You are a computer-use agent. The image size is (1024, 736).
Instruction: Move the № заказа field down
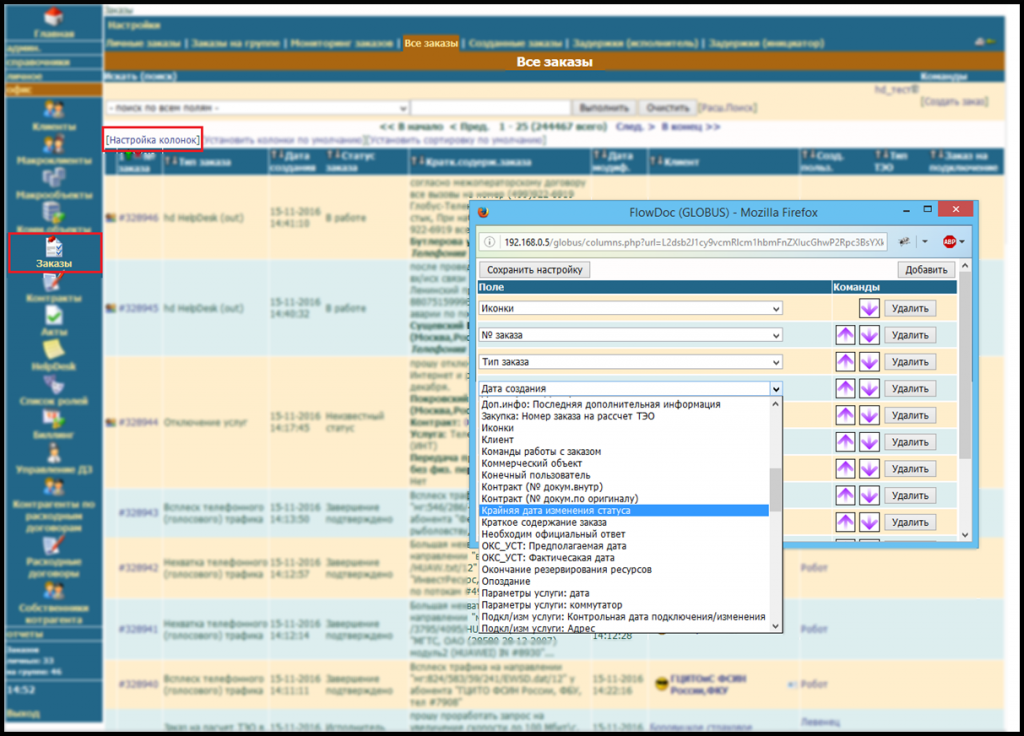[869, 335]
